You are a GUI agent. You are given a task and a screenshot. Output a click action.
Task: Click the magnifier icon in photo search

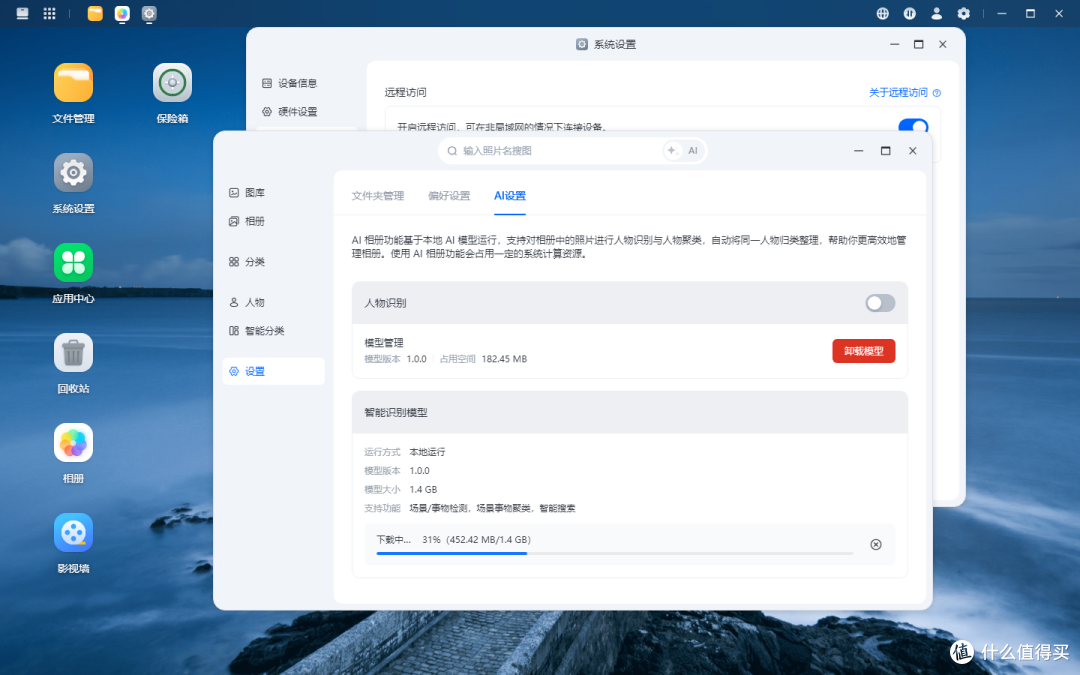click(x=452, y=151)
